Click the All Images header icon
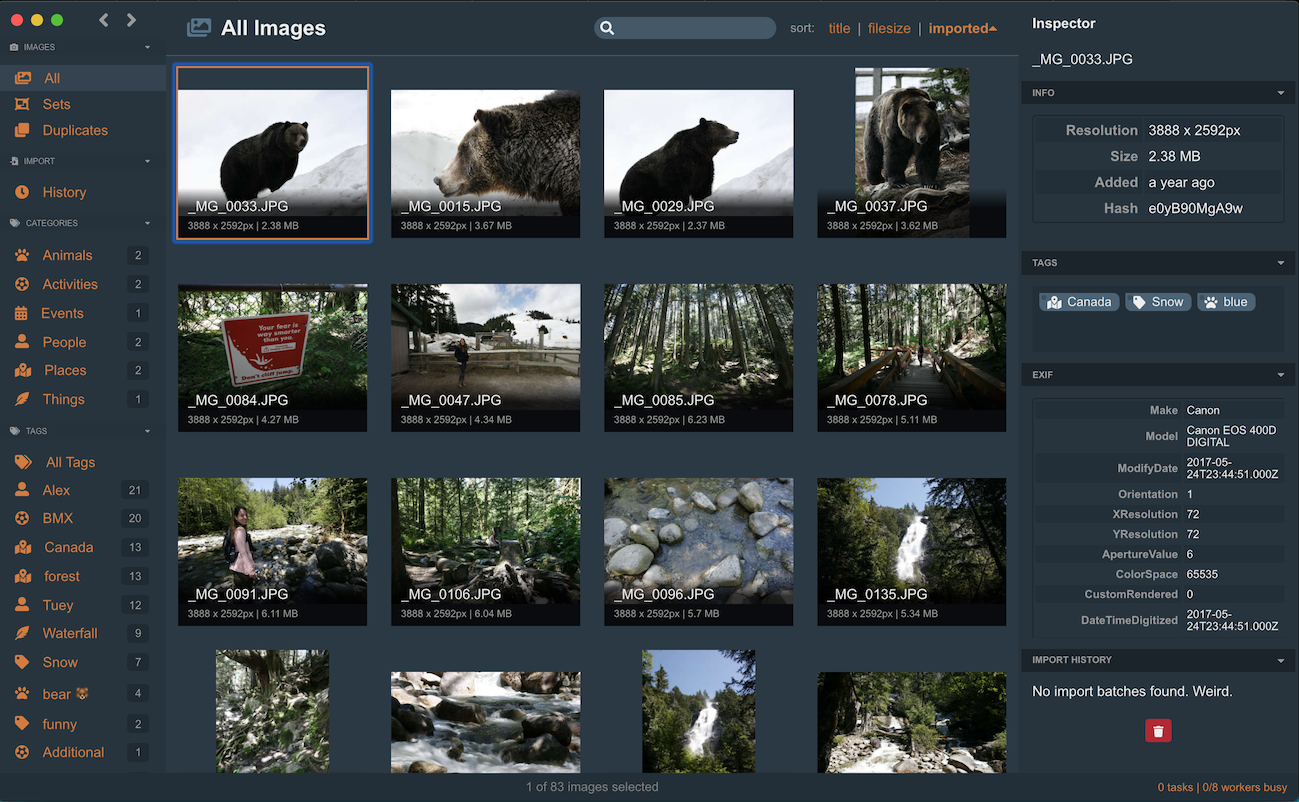The height and width of the screenshot is (802, 1299). [199, 28]
